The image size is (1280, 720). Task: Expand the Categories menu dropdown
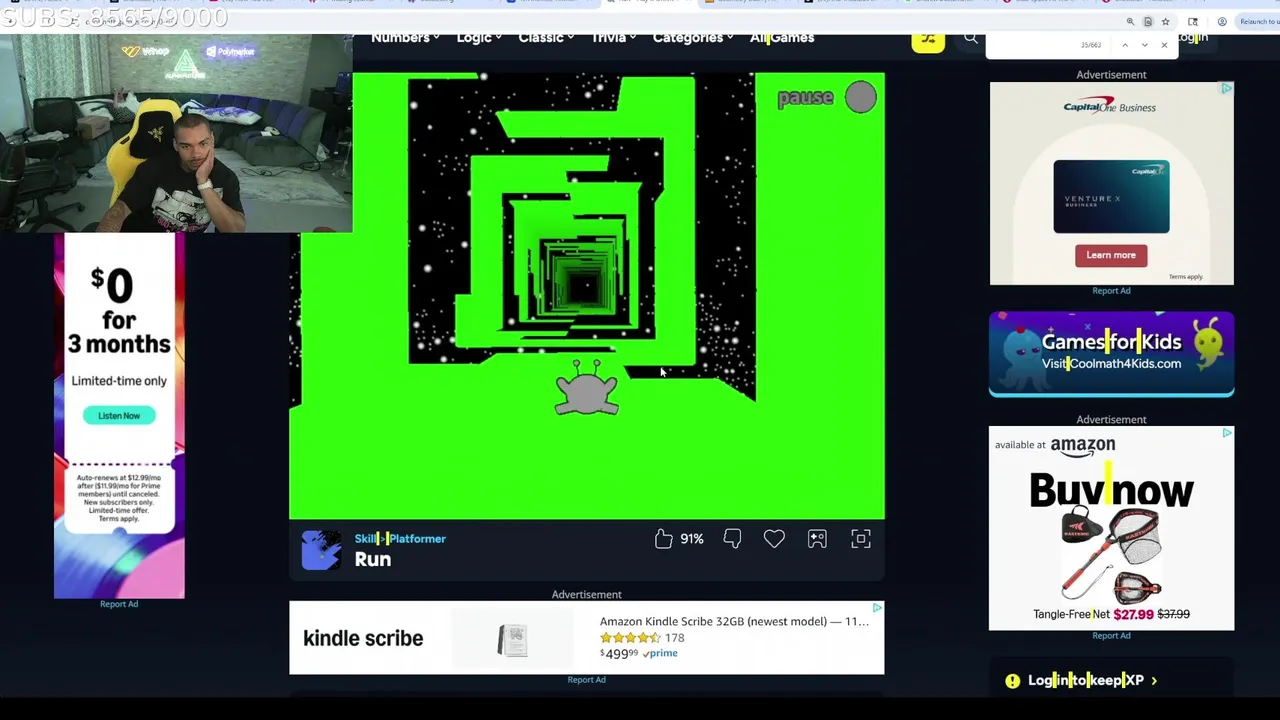coord(693,37)
